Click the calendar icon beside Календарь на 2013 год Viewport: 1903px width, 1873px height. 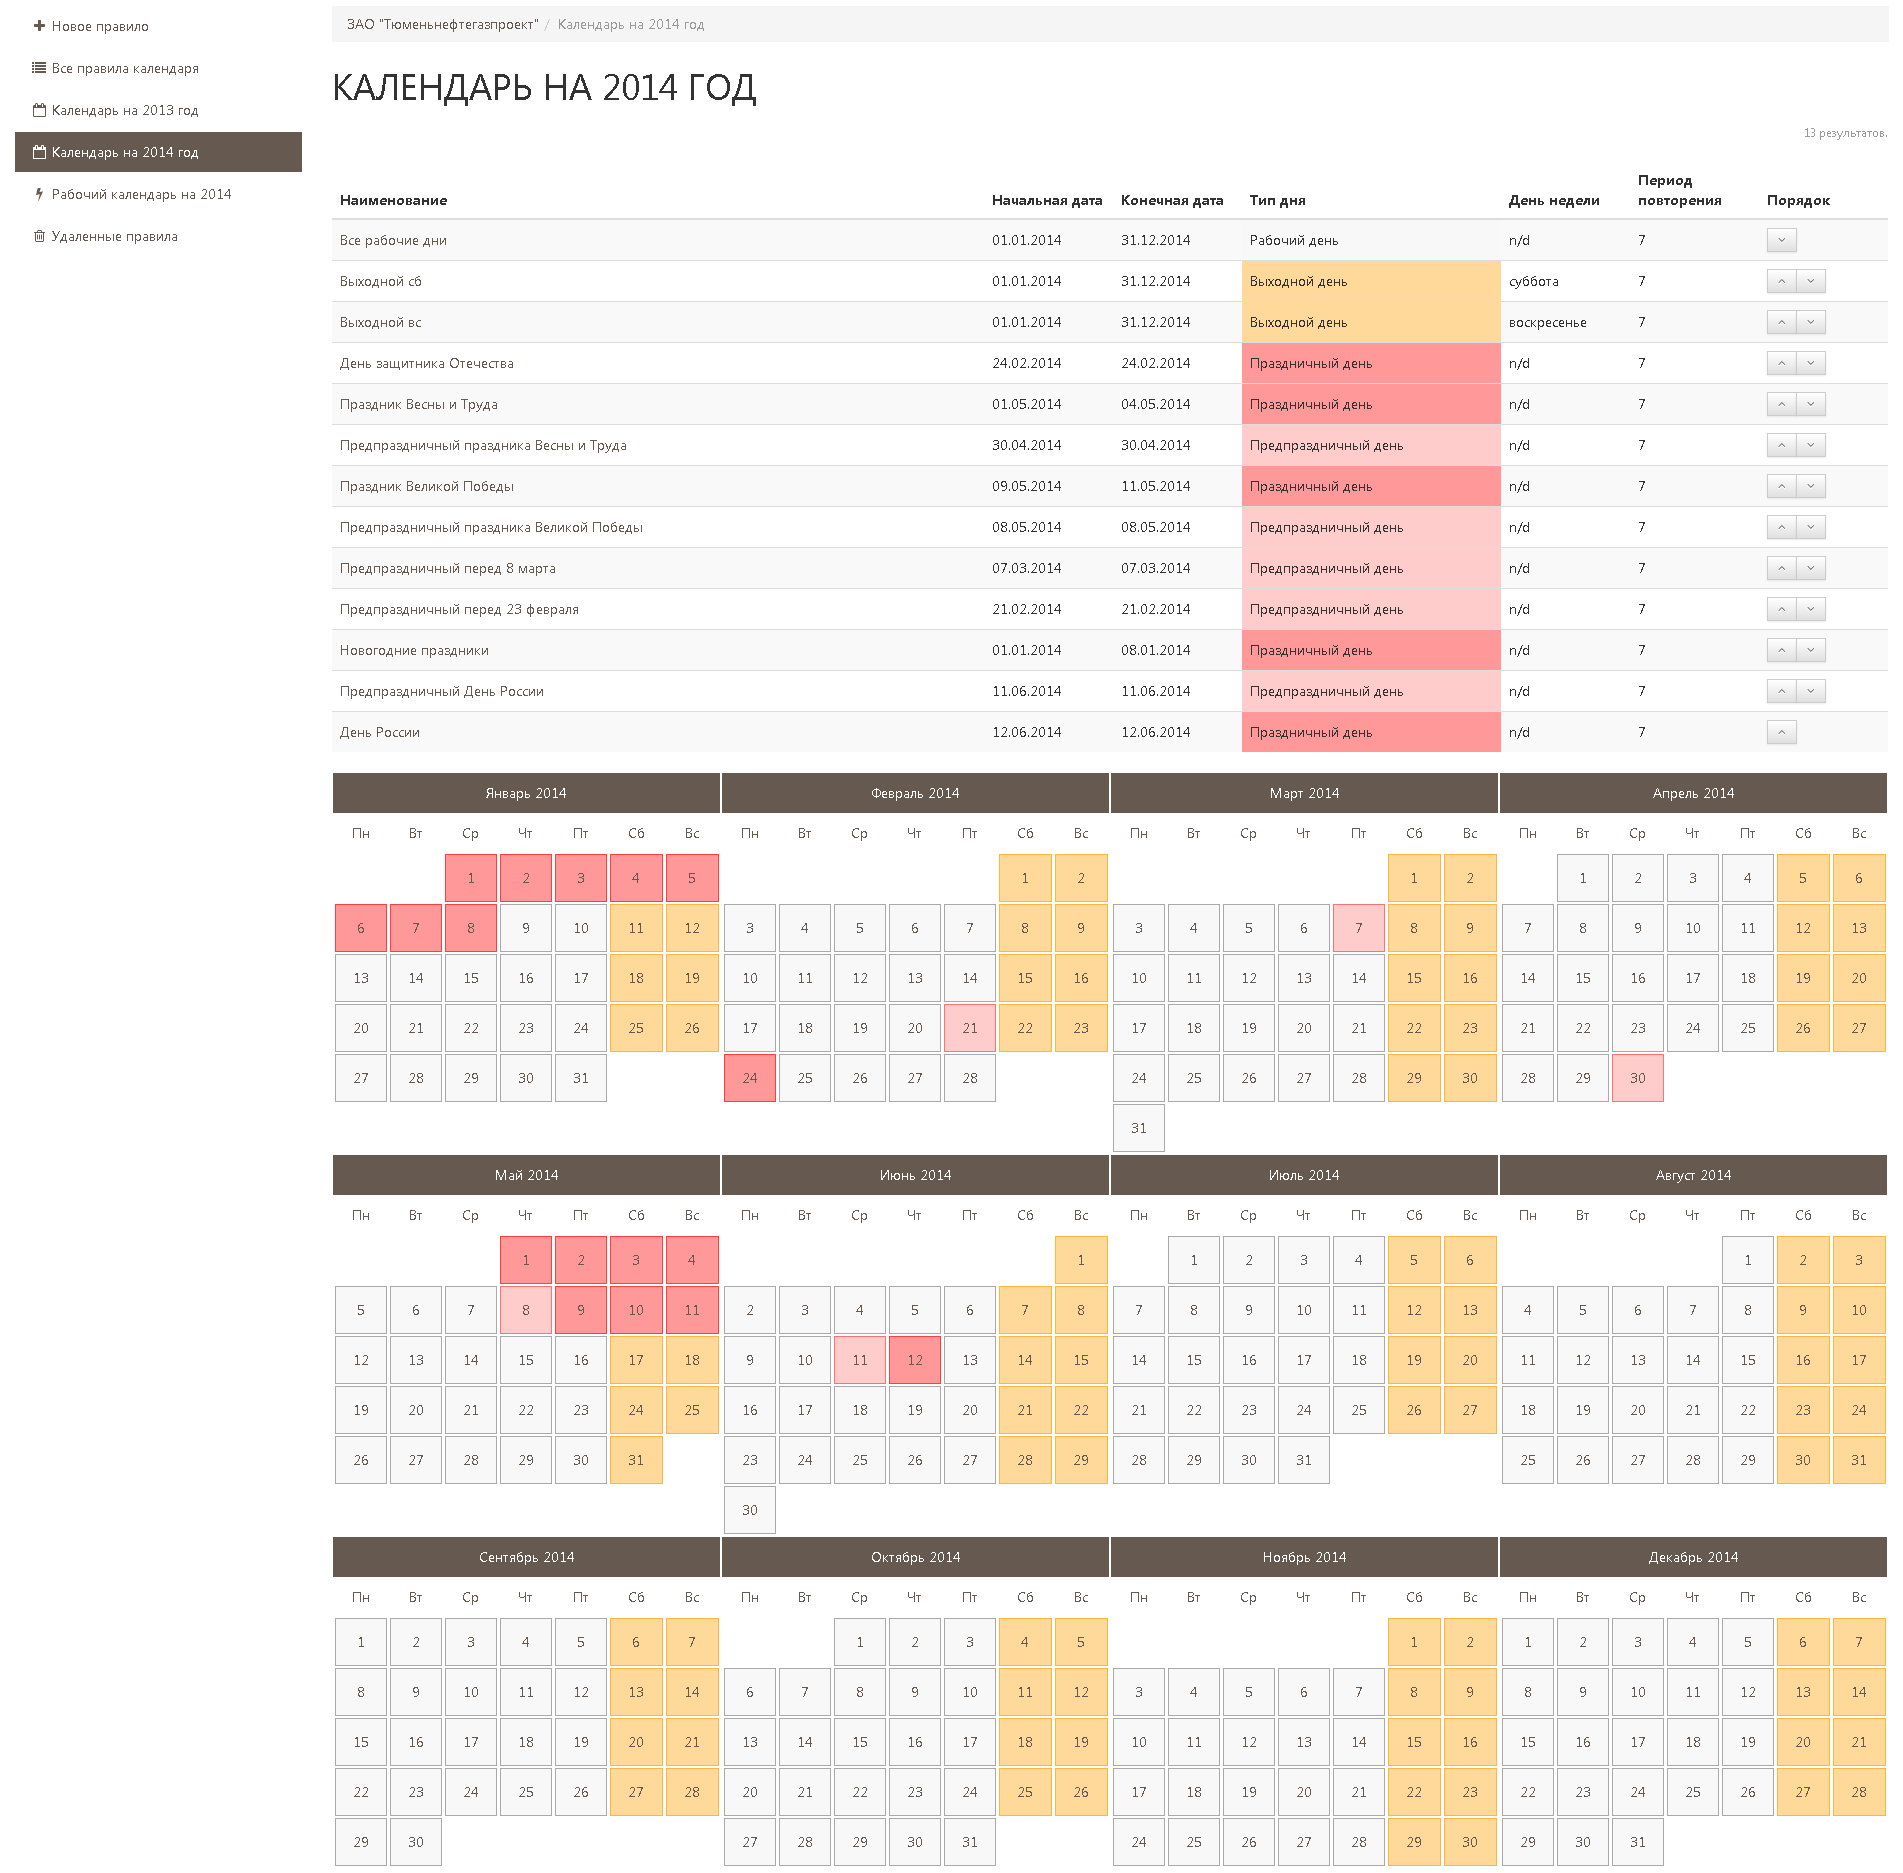(x=39, y=110)
